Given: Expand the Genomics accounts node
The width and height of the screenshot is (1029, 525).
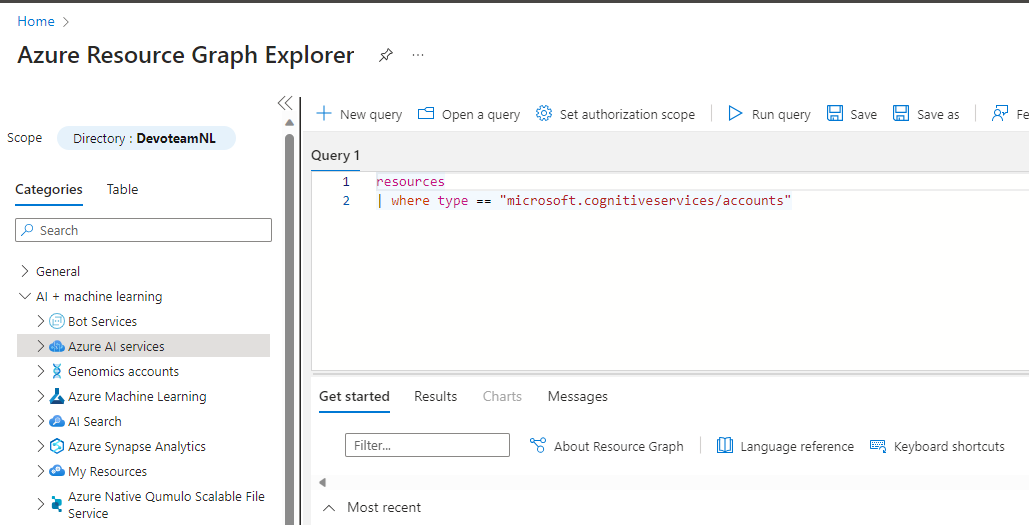Looking at the screenshot, I should 41,371.
